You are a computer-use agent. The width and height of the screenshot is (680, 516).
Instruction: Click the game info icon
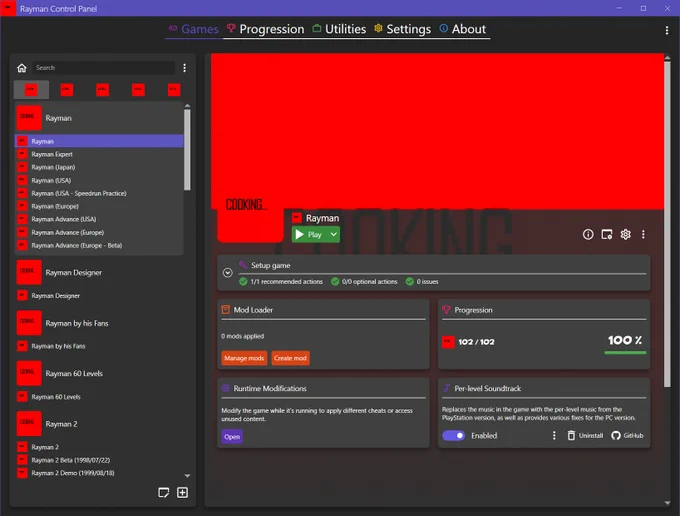click(x=588, y=235)
